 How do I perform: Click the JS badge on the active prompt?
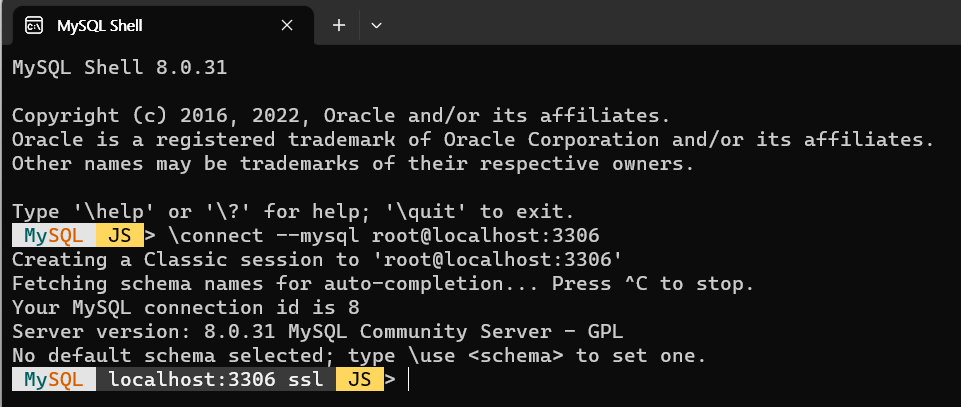(x=360, y=379)
